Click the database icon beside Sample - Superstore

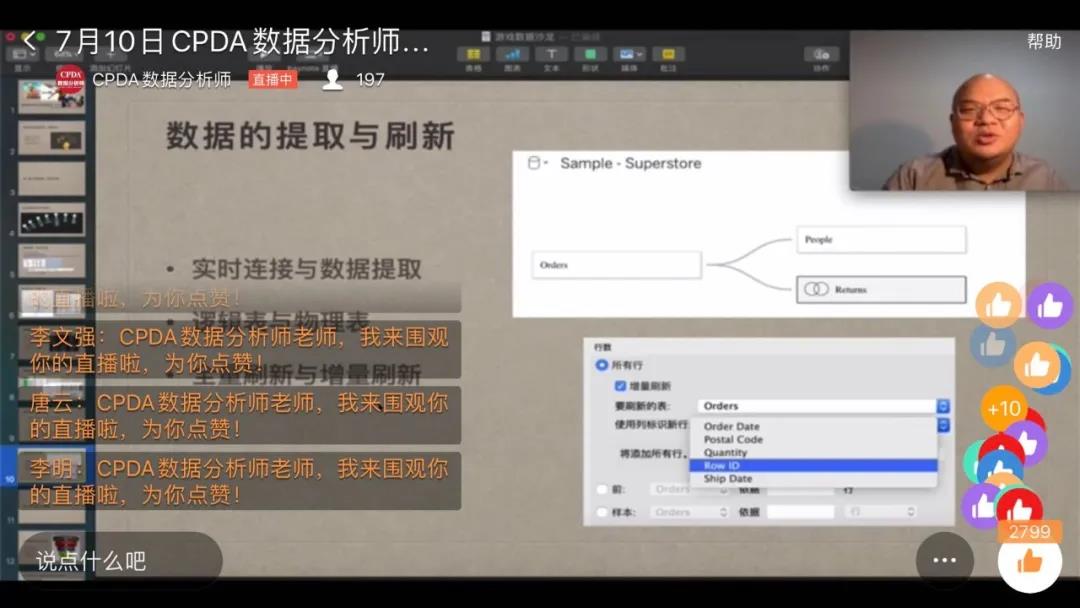click(x=534, y=163)
